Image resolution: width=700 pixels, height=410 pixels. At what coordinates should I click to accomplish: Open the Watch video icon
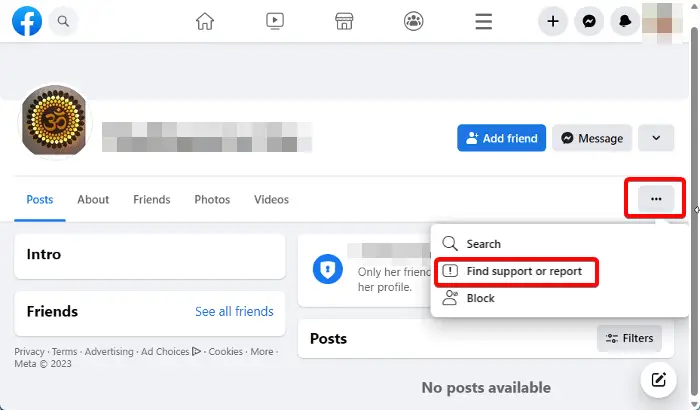pyautogui.click(x=275, y=21)
